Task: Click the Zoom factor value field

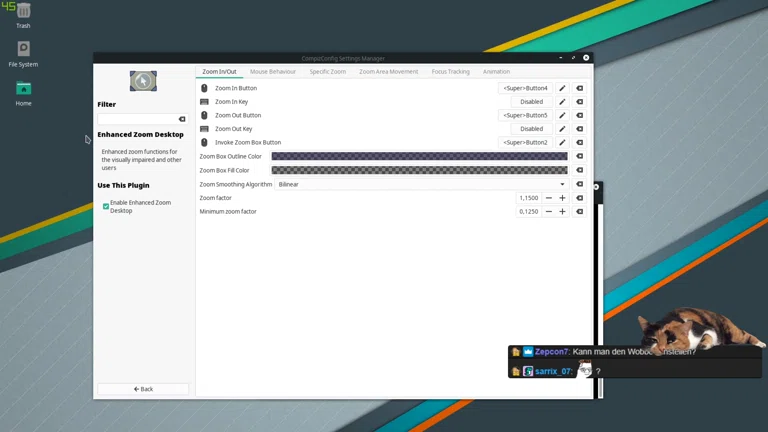Action: [528, 198]
